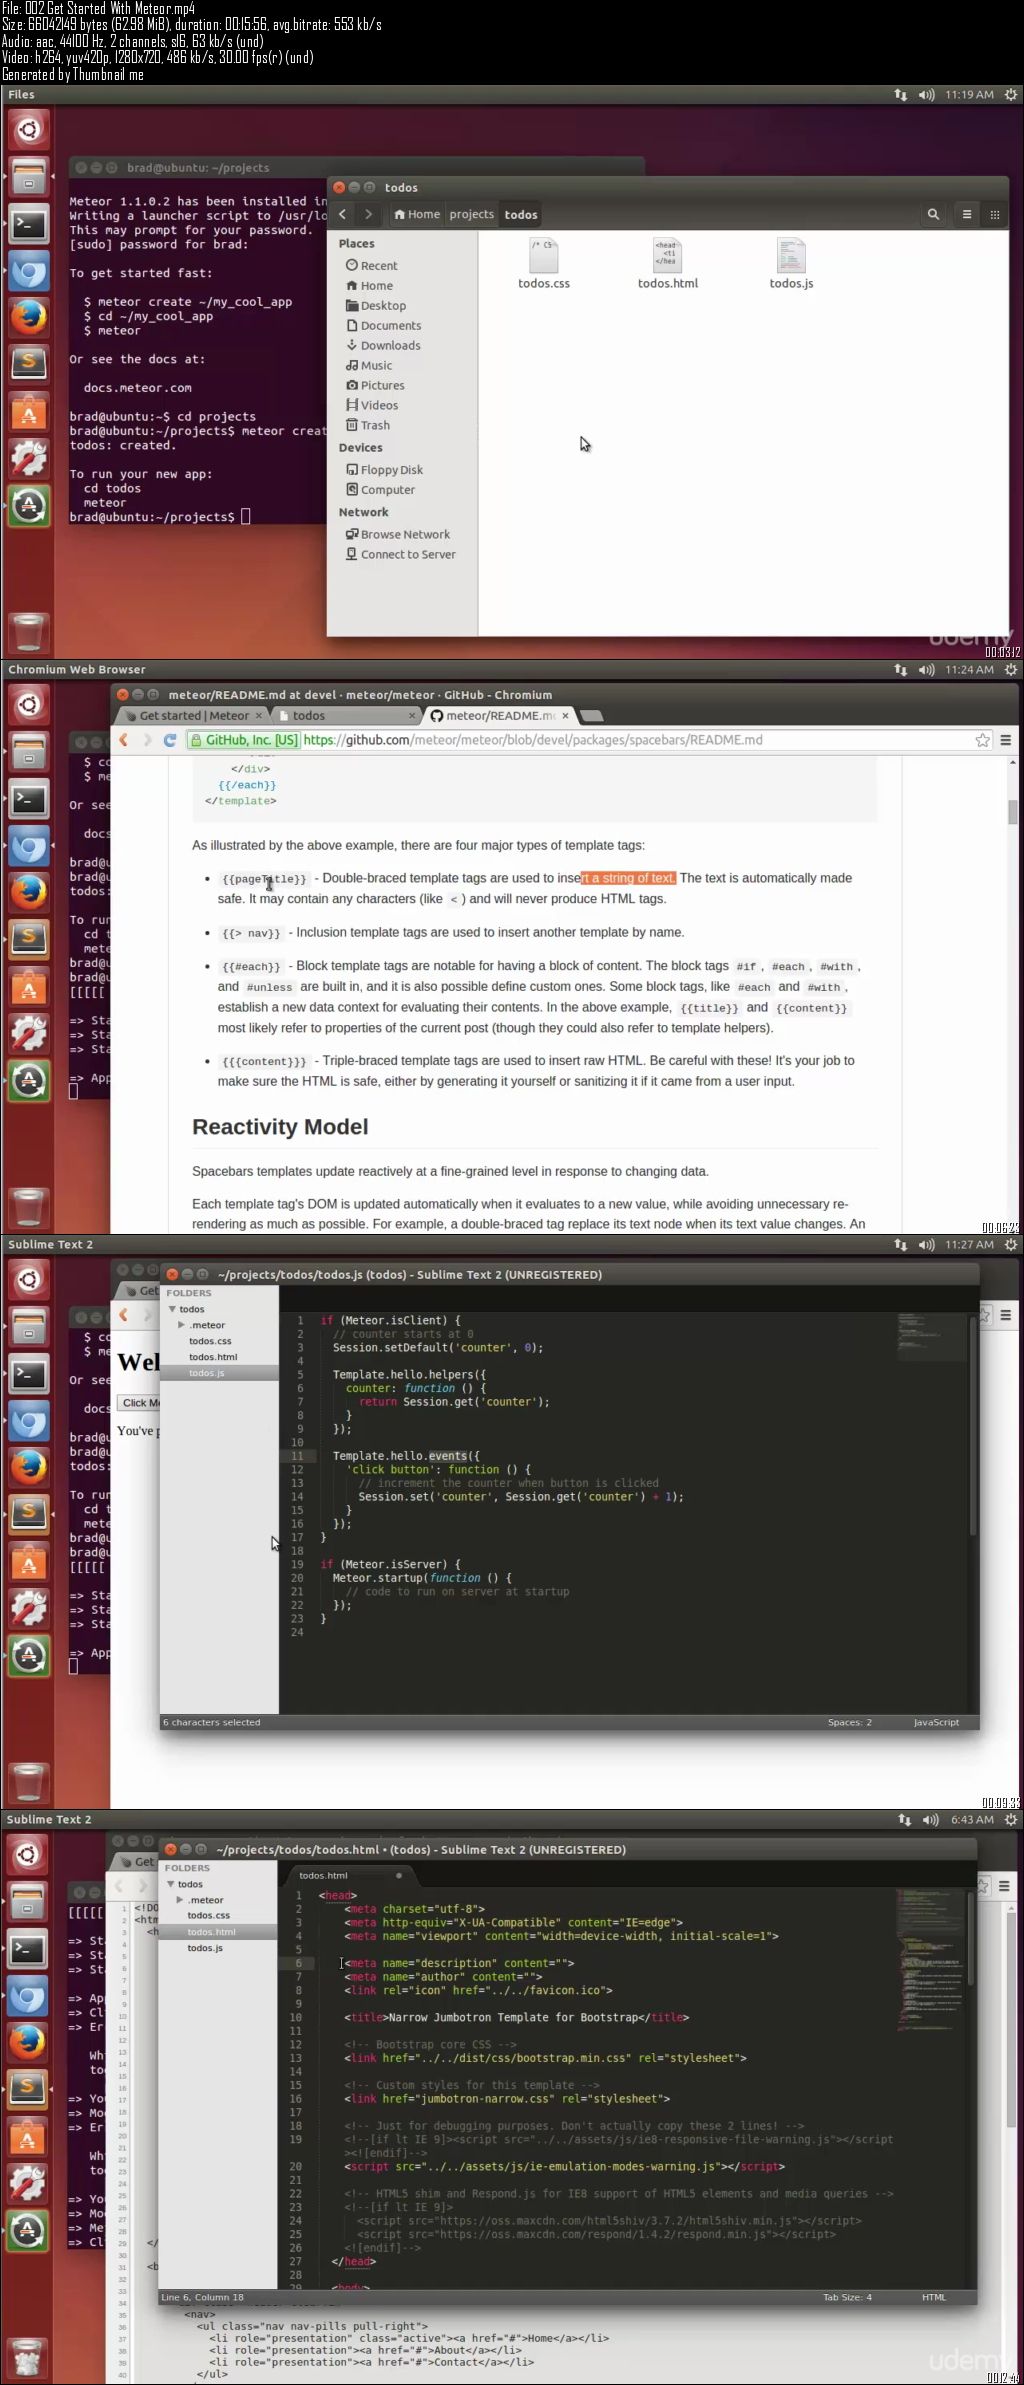The image size is (1024, 2385).
Task: Open Pictures in the Files sidebar
Action: (x=376, y=386)
